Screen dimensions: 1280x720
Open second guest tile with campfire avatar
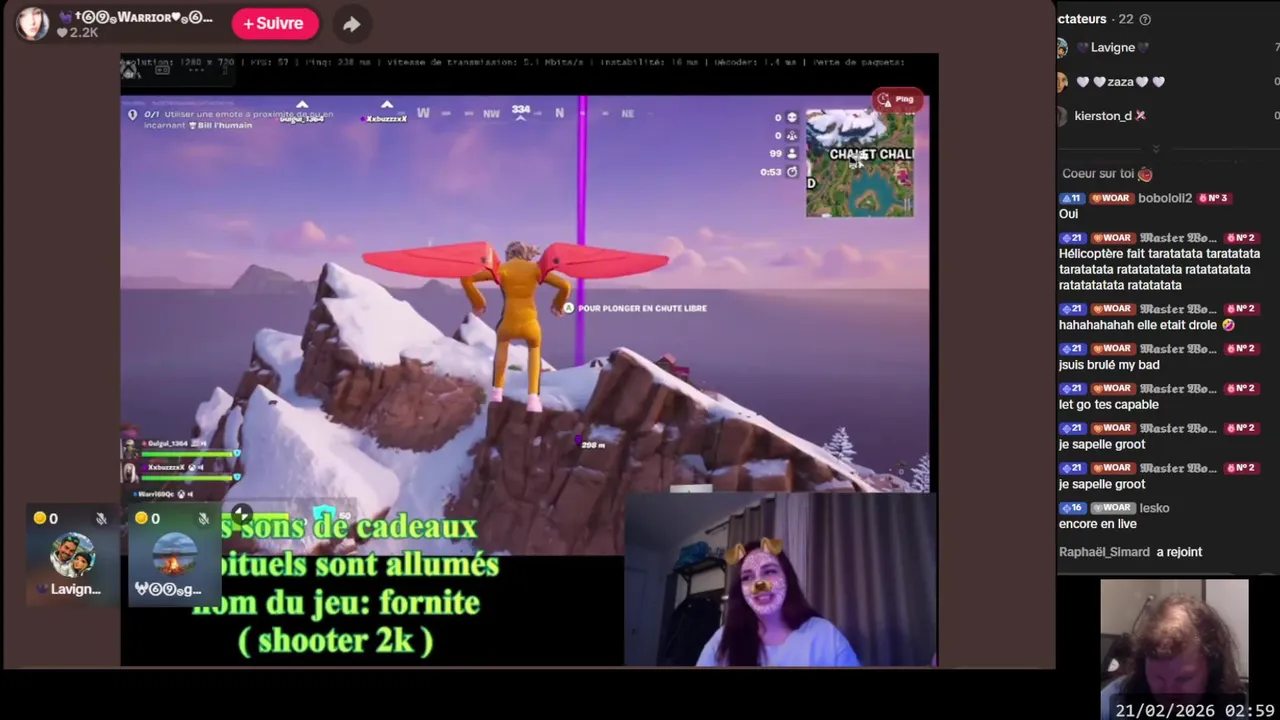click(175, 555)
